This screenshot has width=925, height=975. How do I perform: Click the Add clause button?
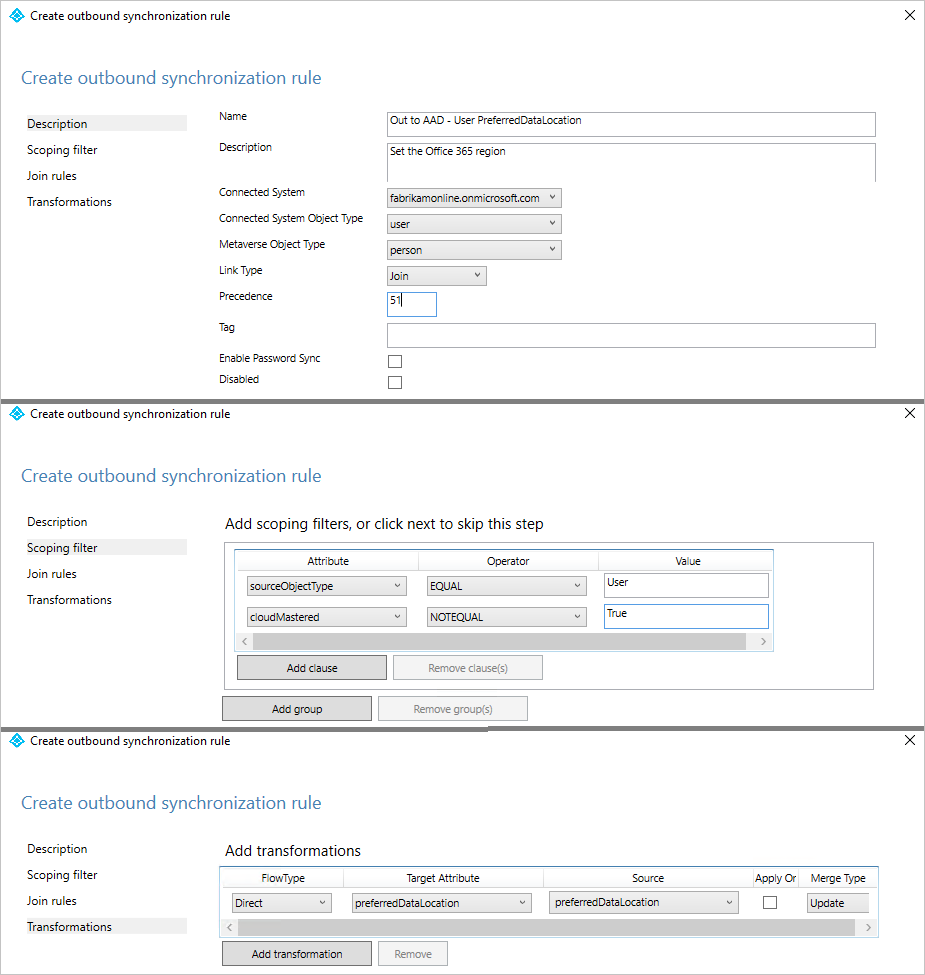point(311,667)
